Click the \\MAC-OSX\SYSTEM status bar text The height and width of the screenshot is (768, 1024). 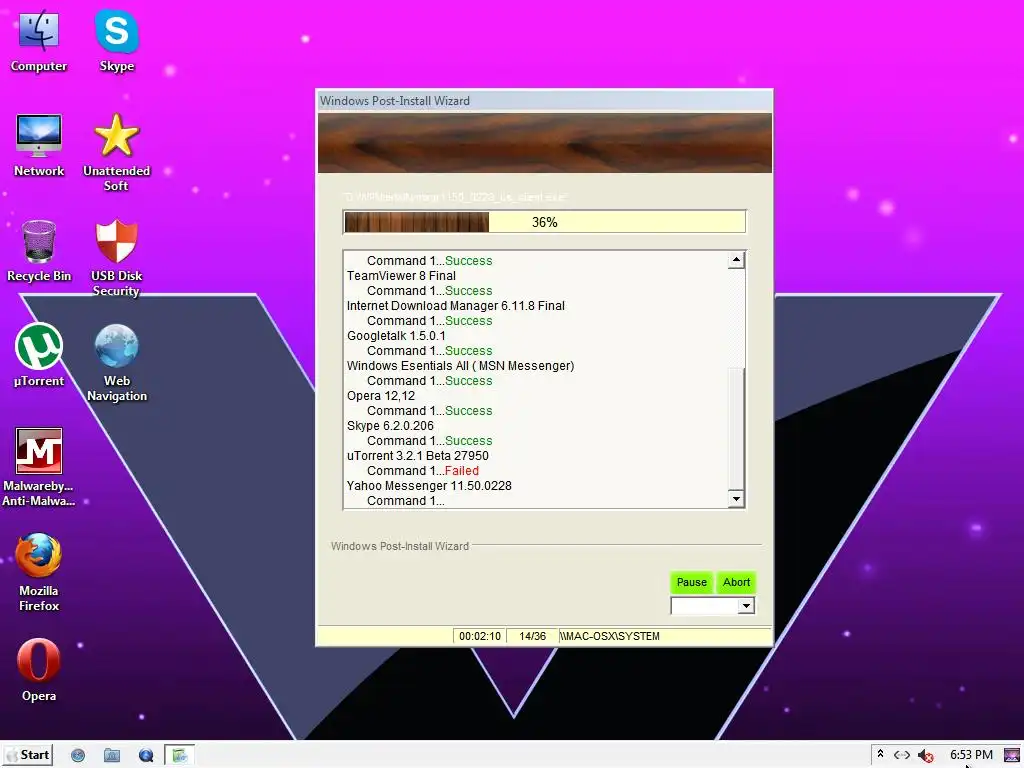tap(609, 636)
